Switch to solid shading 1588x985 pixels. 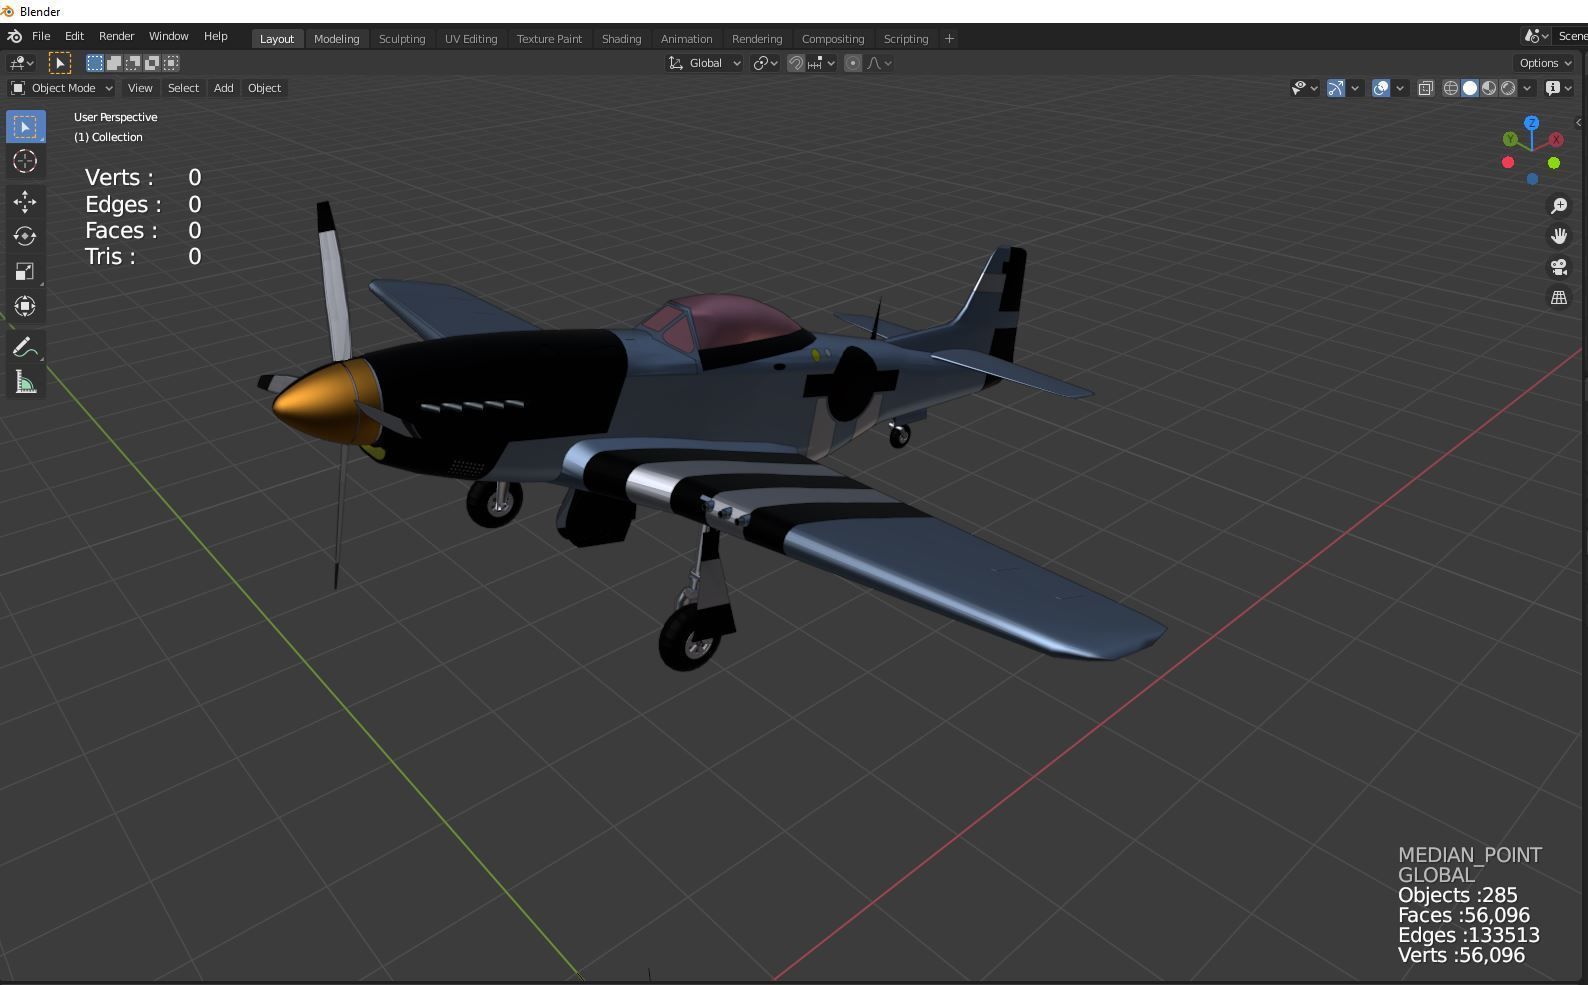pyautogui.click(x=1470, y=88)
